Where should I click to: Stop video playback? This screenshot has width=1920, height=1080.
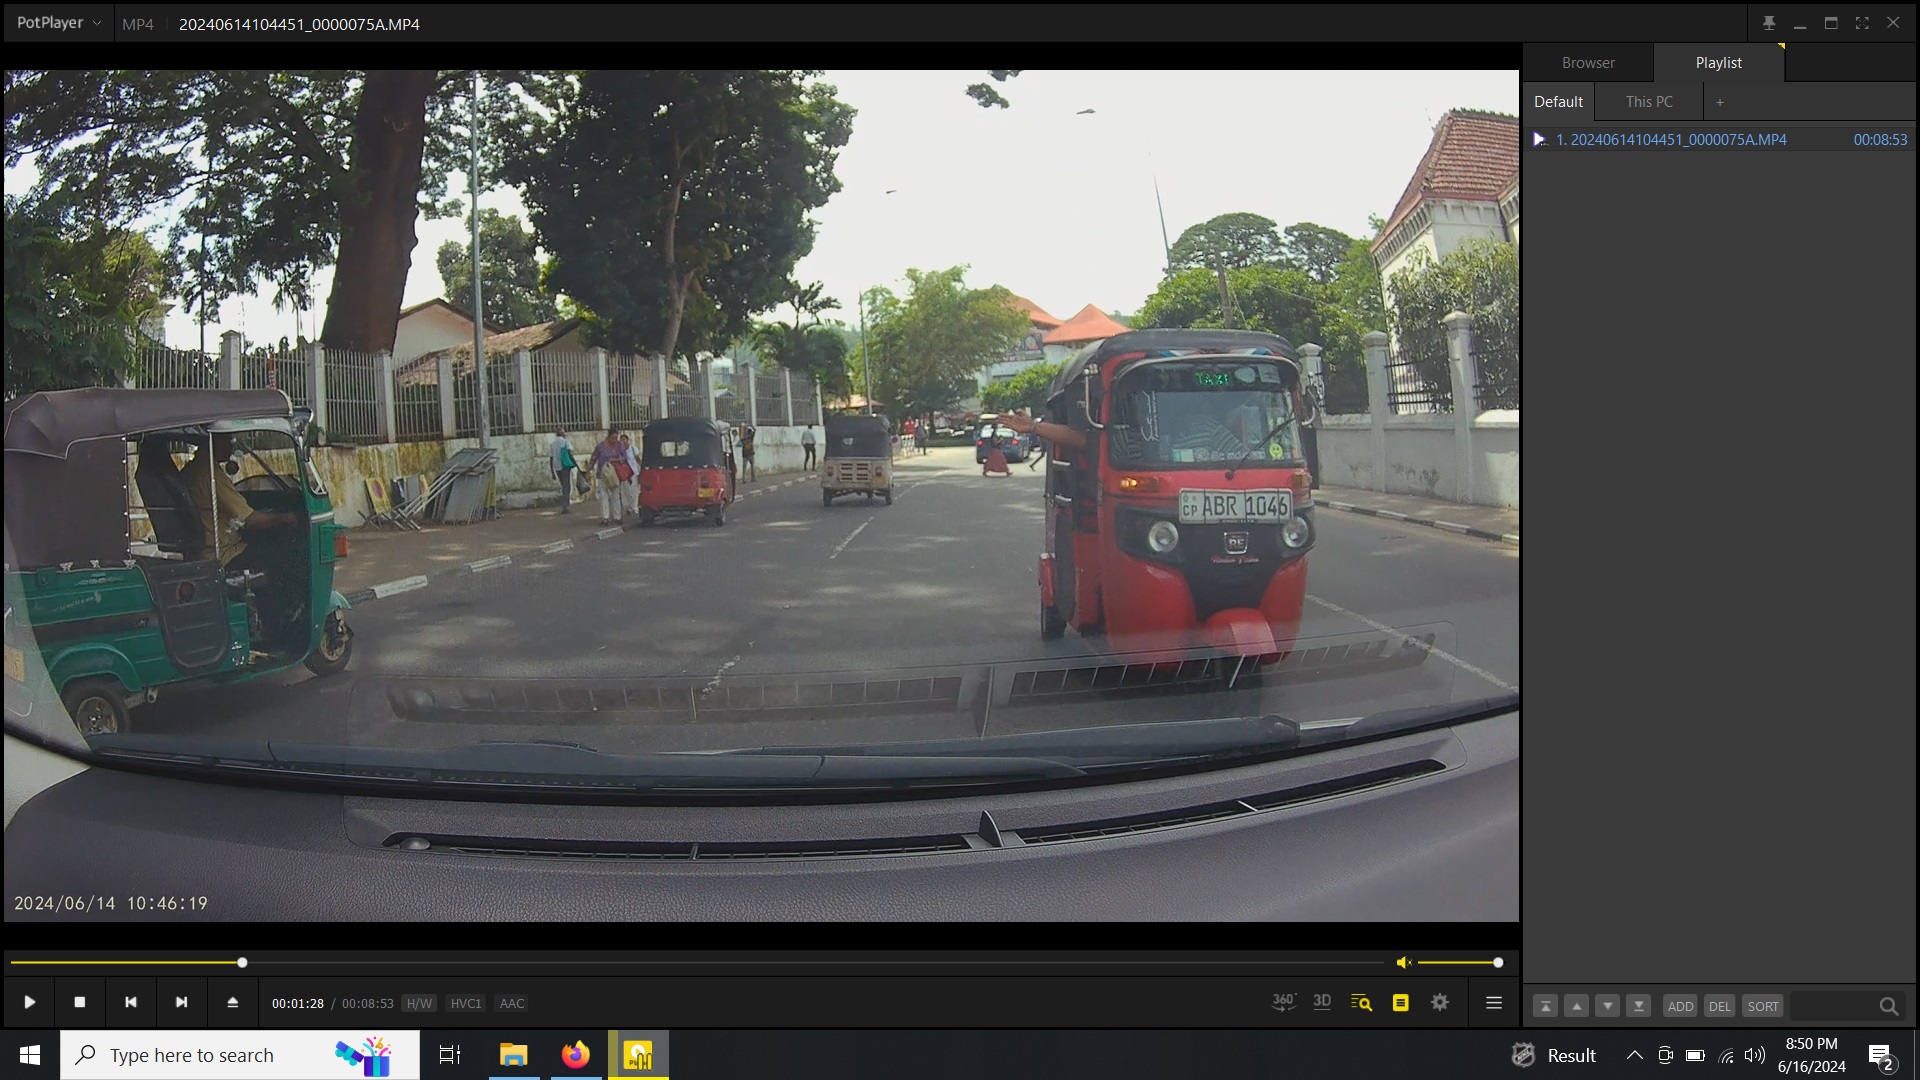point(80,1002)
